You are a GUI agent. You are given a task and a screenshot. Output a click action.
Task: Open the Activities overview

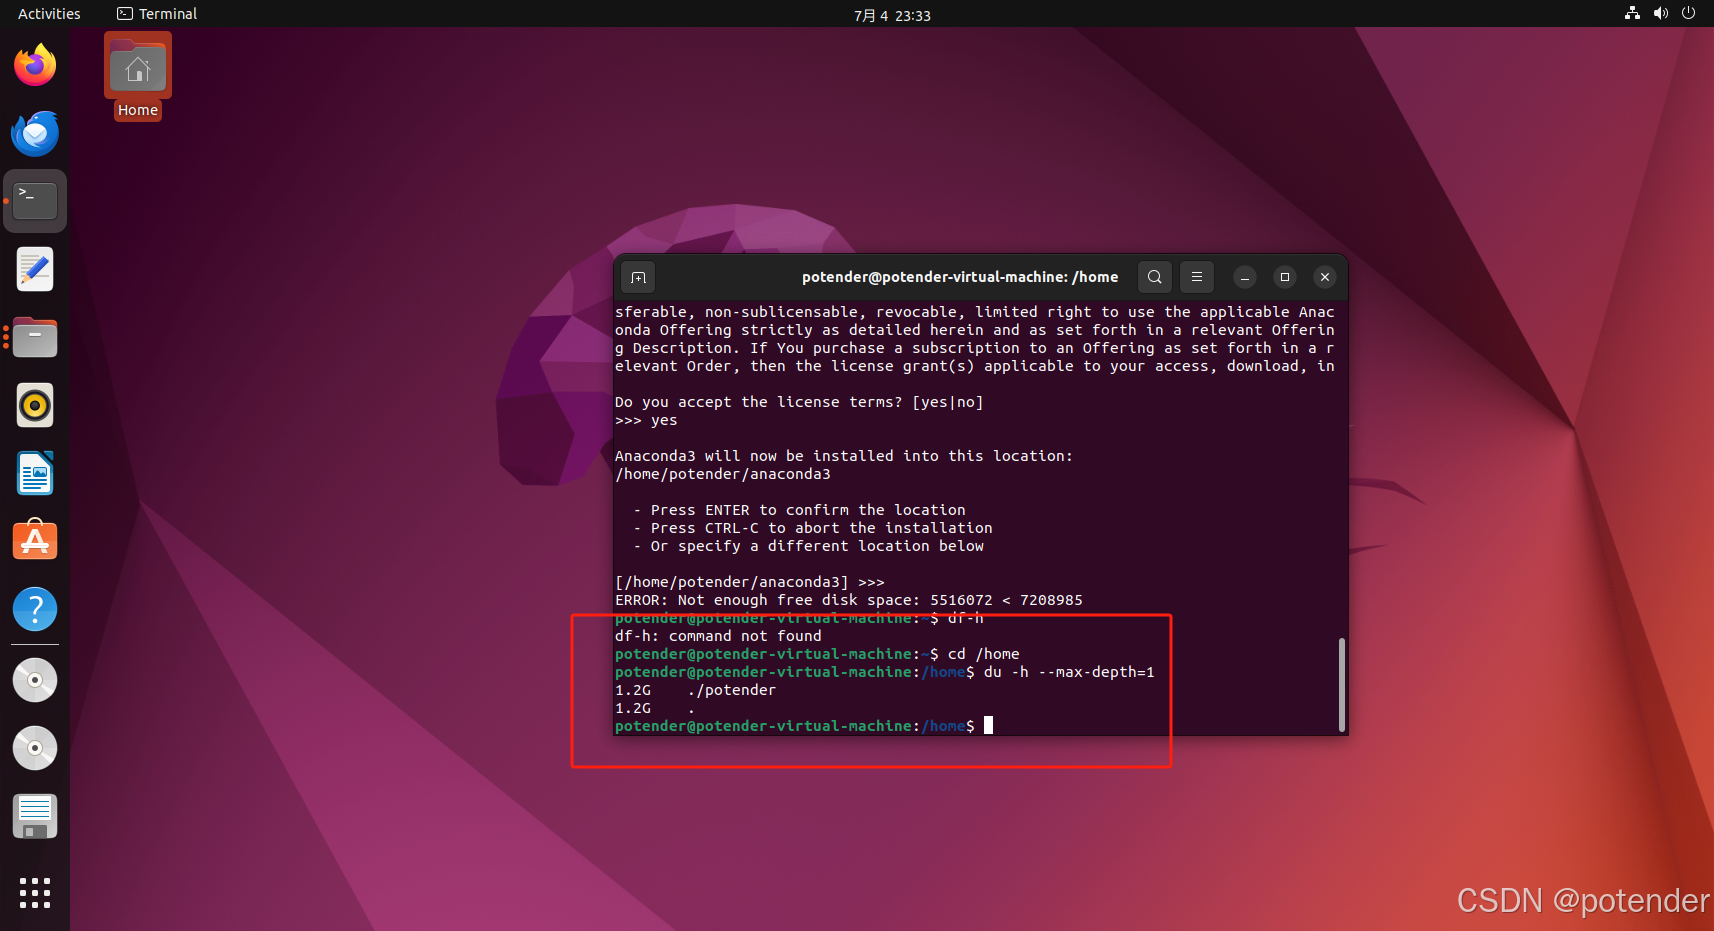click(49, 14)
